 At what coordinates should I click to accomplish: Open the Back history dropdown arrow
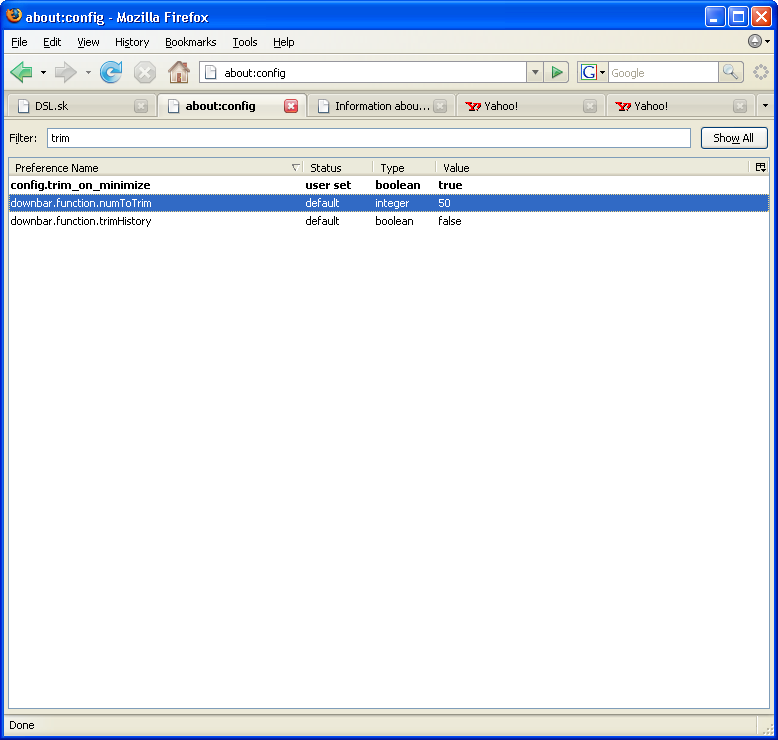pos(43,72)
